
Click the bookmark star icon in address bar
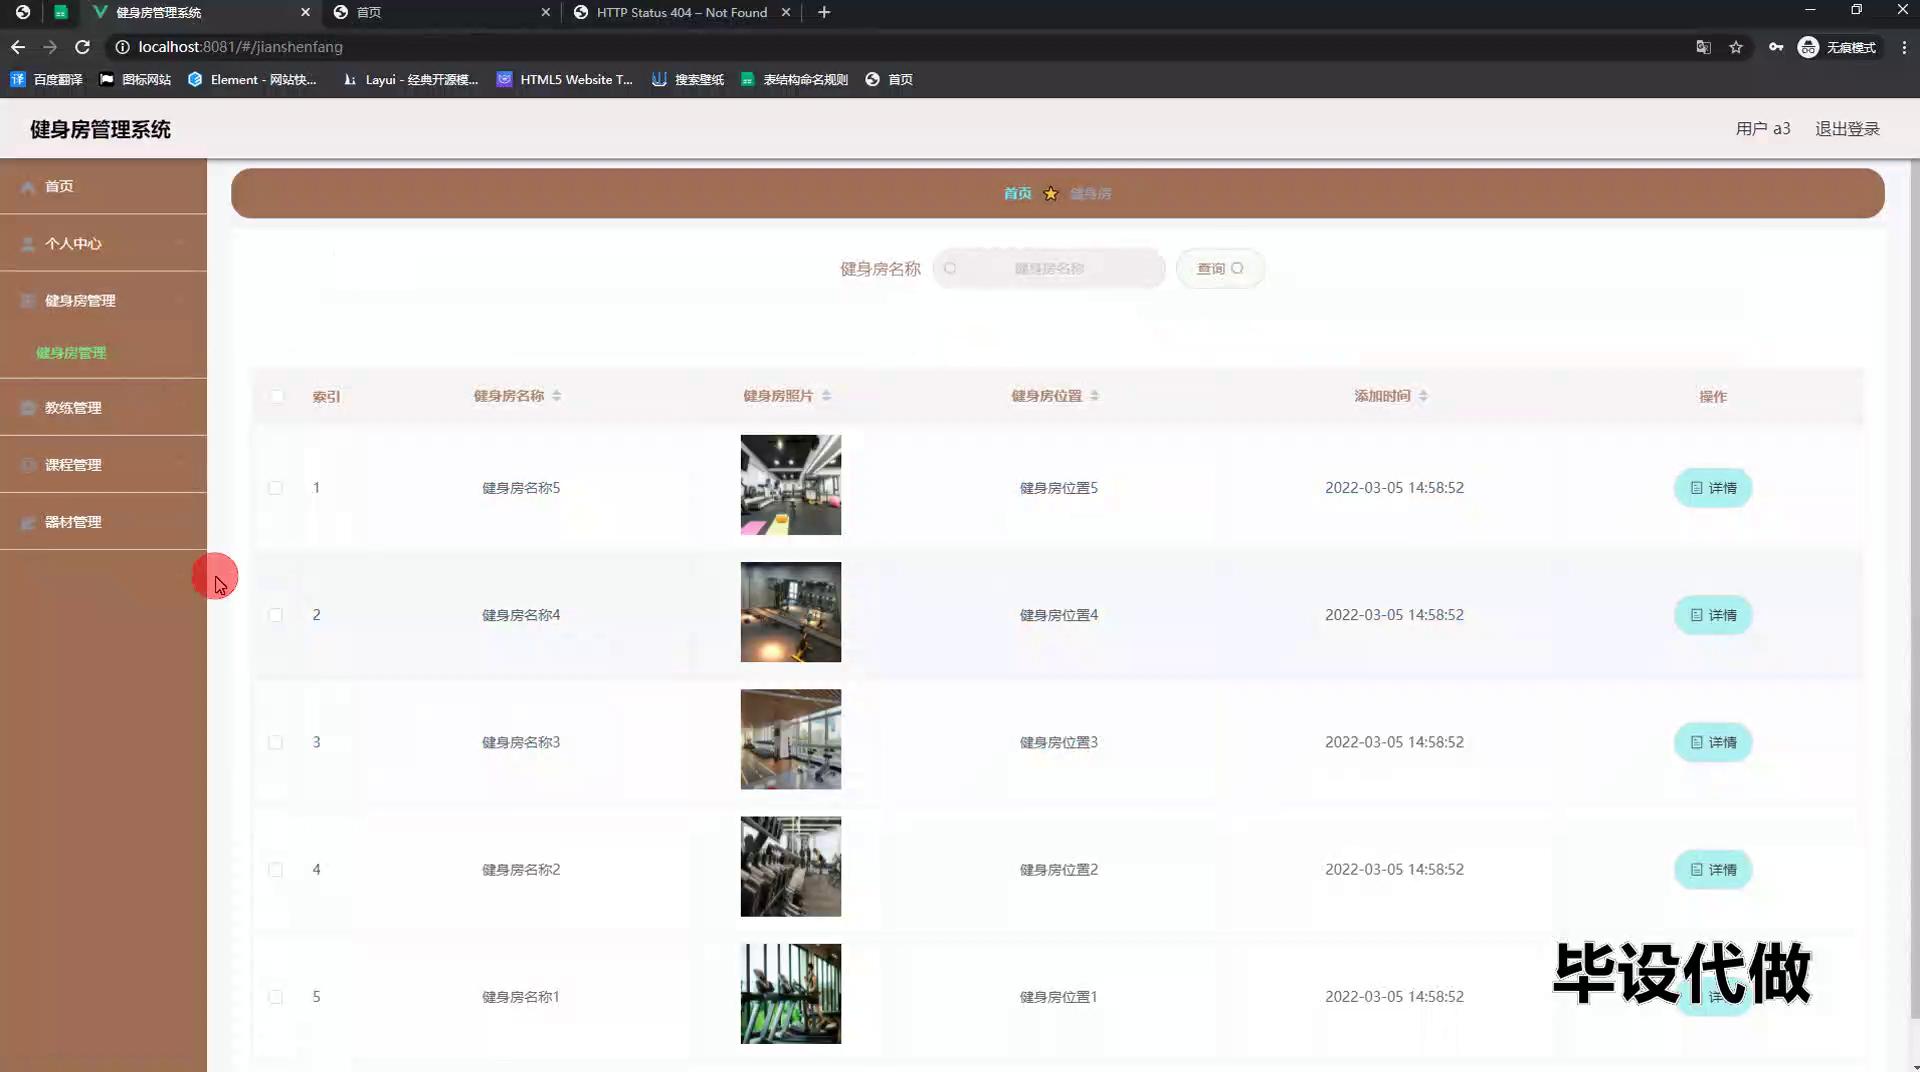tap(1736, 47)
